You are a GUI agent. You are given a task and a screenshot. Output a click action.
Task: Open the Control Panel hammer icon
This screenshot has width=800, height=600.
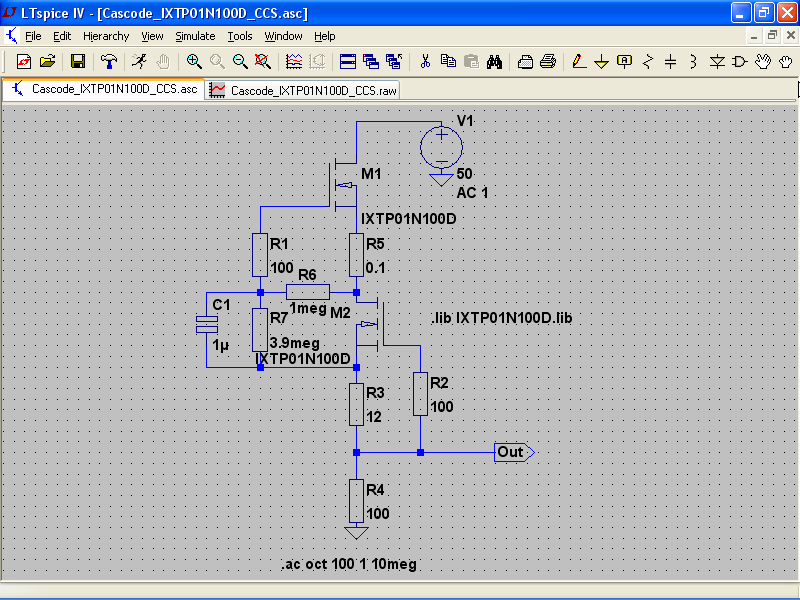pyautogui.click(x=109, y=62)
